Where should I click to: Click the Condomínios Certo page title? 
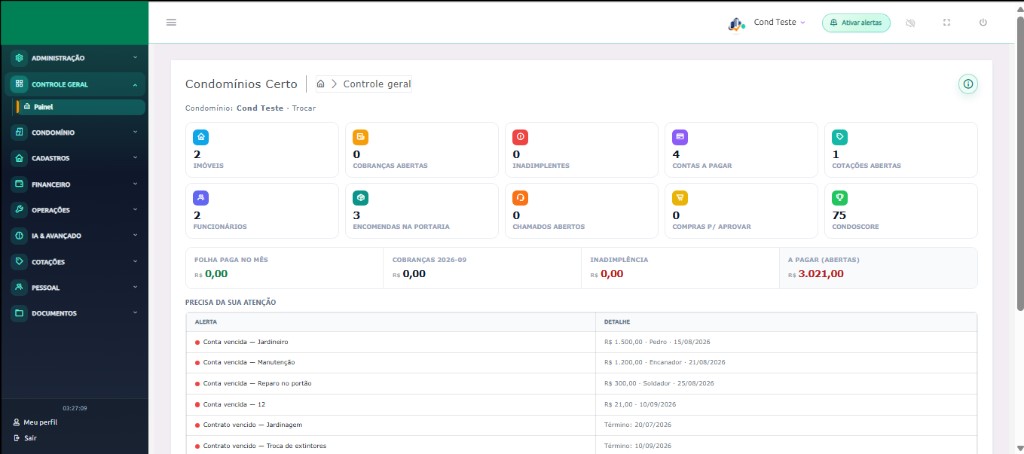[x=241, y=84]
